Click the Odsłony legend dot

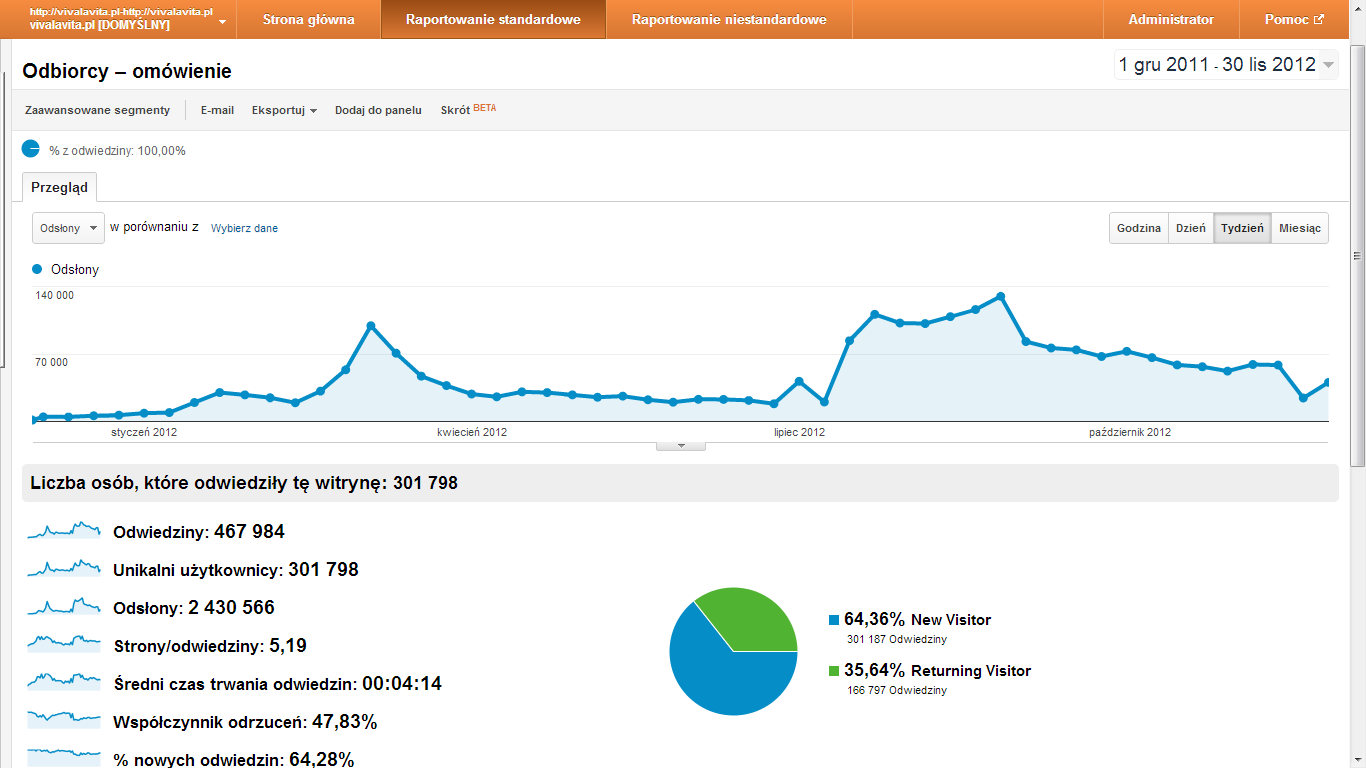(38, 269)
